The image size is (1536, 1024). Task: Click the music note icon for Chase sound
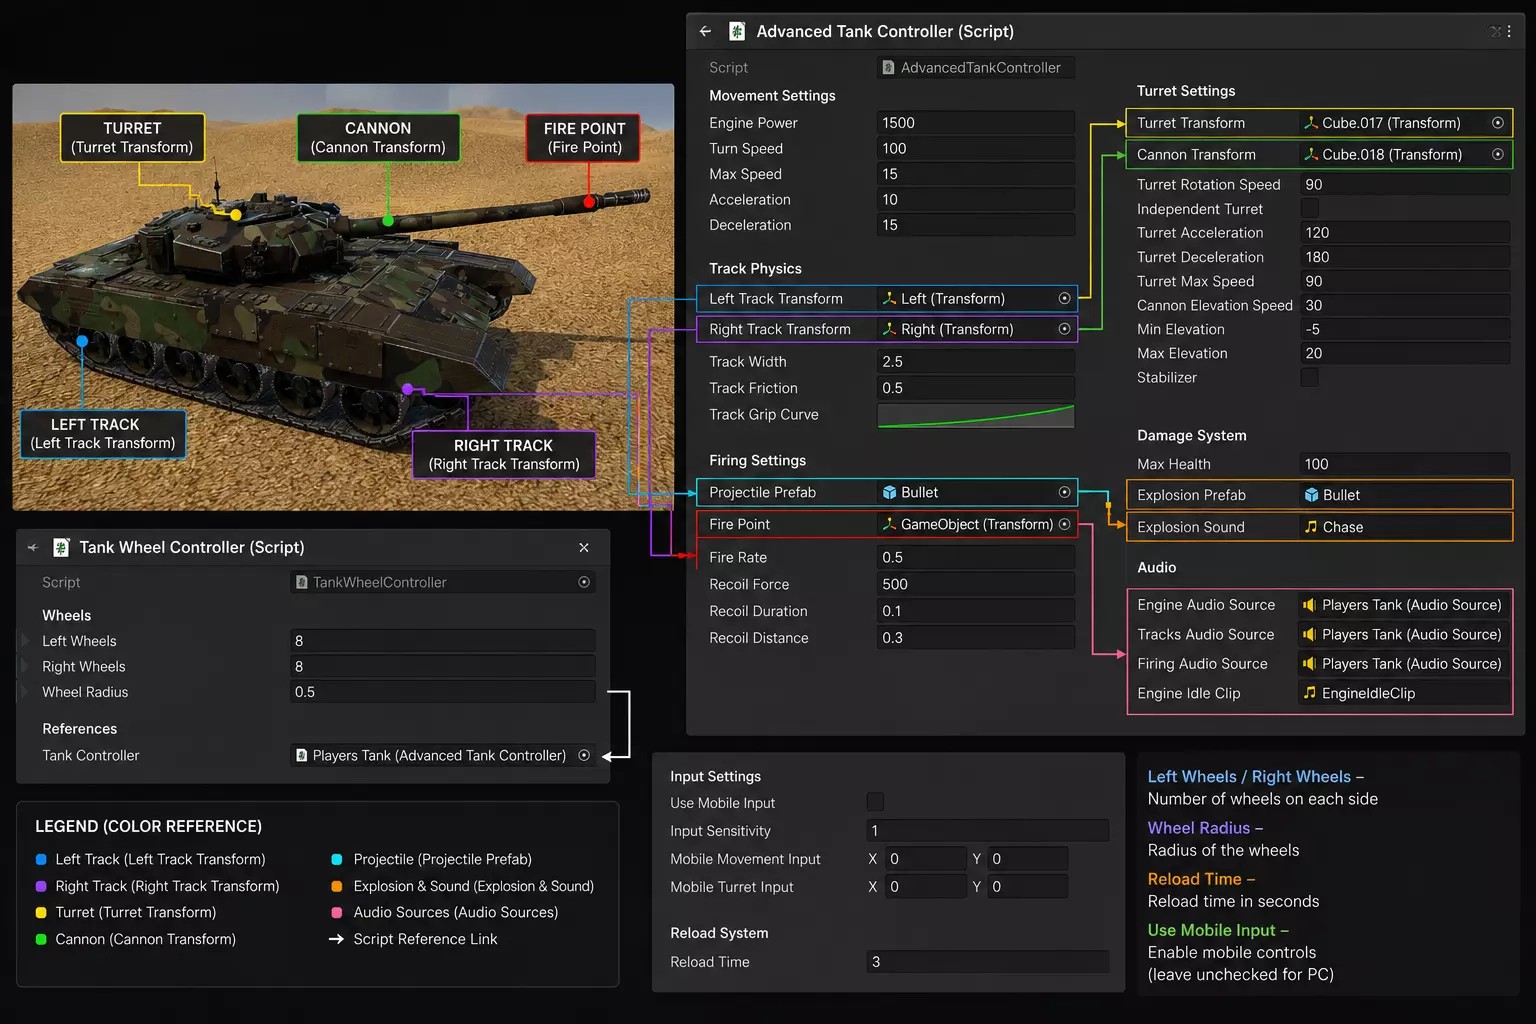[1310, 526]
